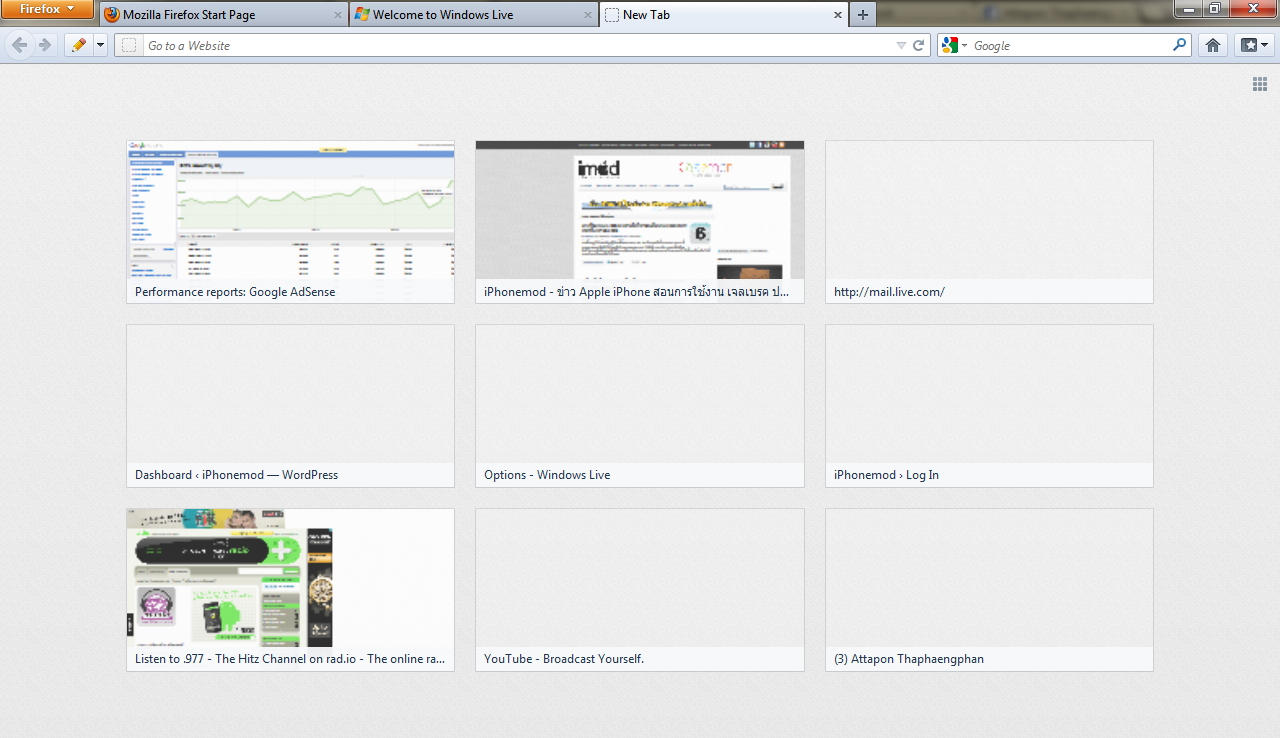
Task: Click the reload page icon
Action: (919, 45)
